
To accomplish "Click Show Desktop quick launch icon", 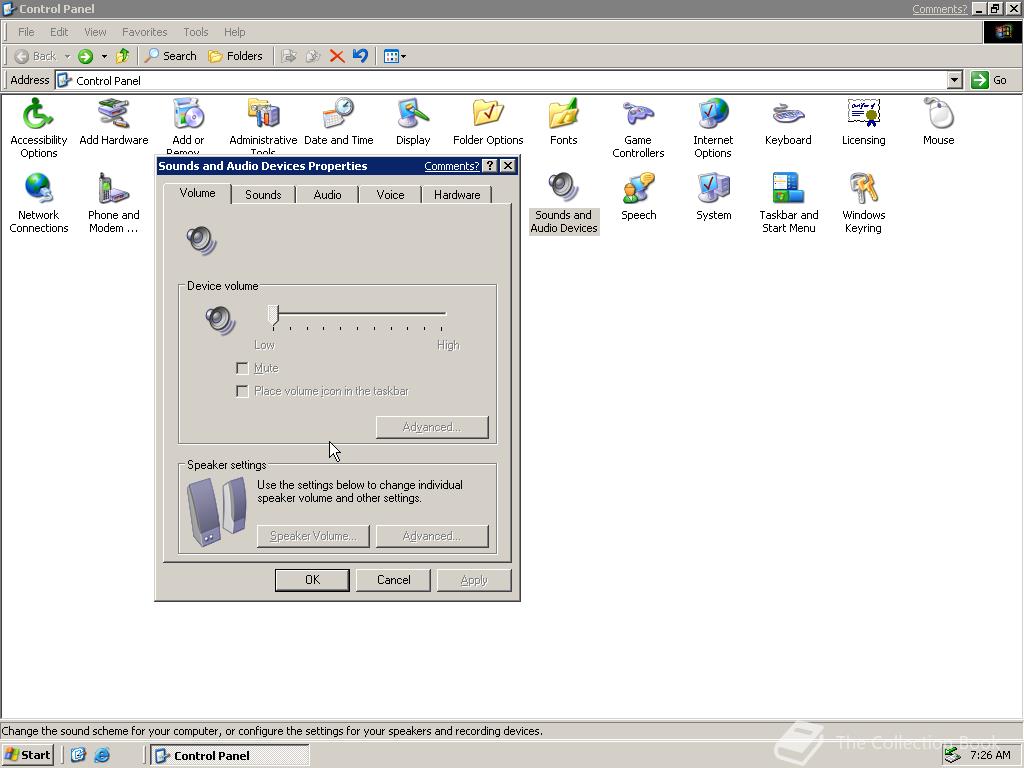I will coord(78,755).
